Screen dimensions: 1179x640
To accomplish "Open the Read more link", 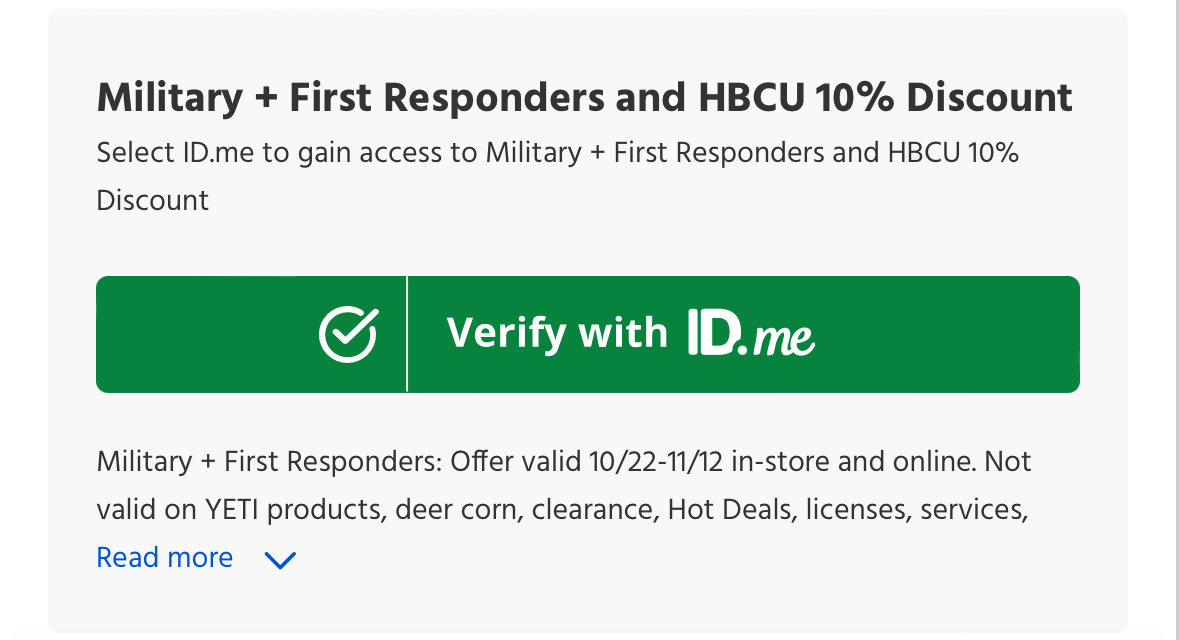I will 165,558.
